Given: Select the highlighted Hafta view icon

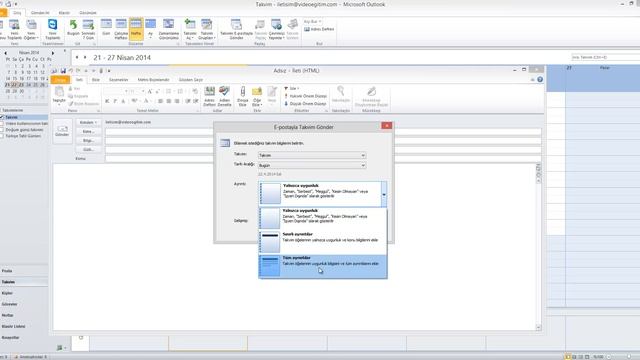Looking at the screenshot, I should coord(136,29).
